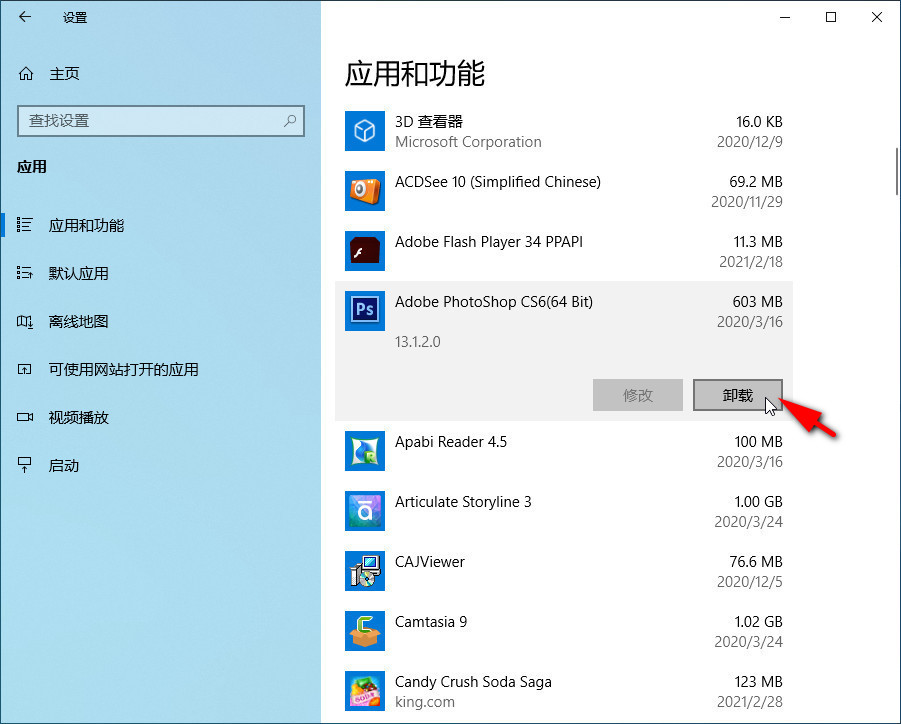Open the home icon next to 主页
The width and height of the screenshot is (901, 724).
[x=26, y=74]
